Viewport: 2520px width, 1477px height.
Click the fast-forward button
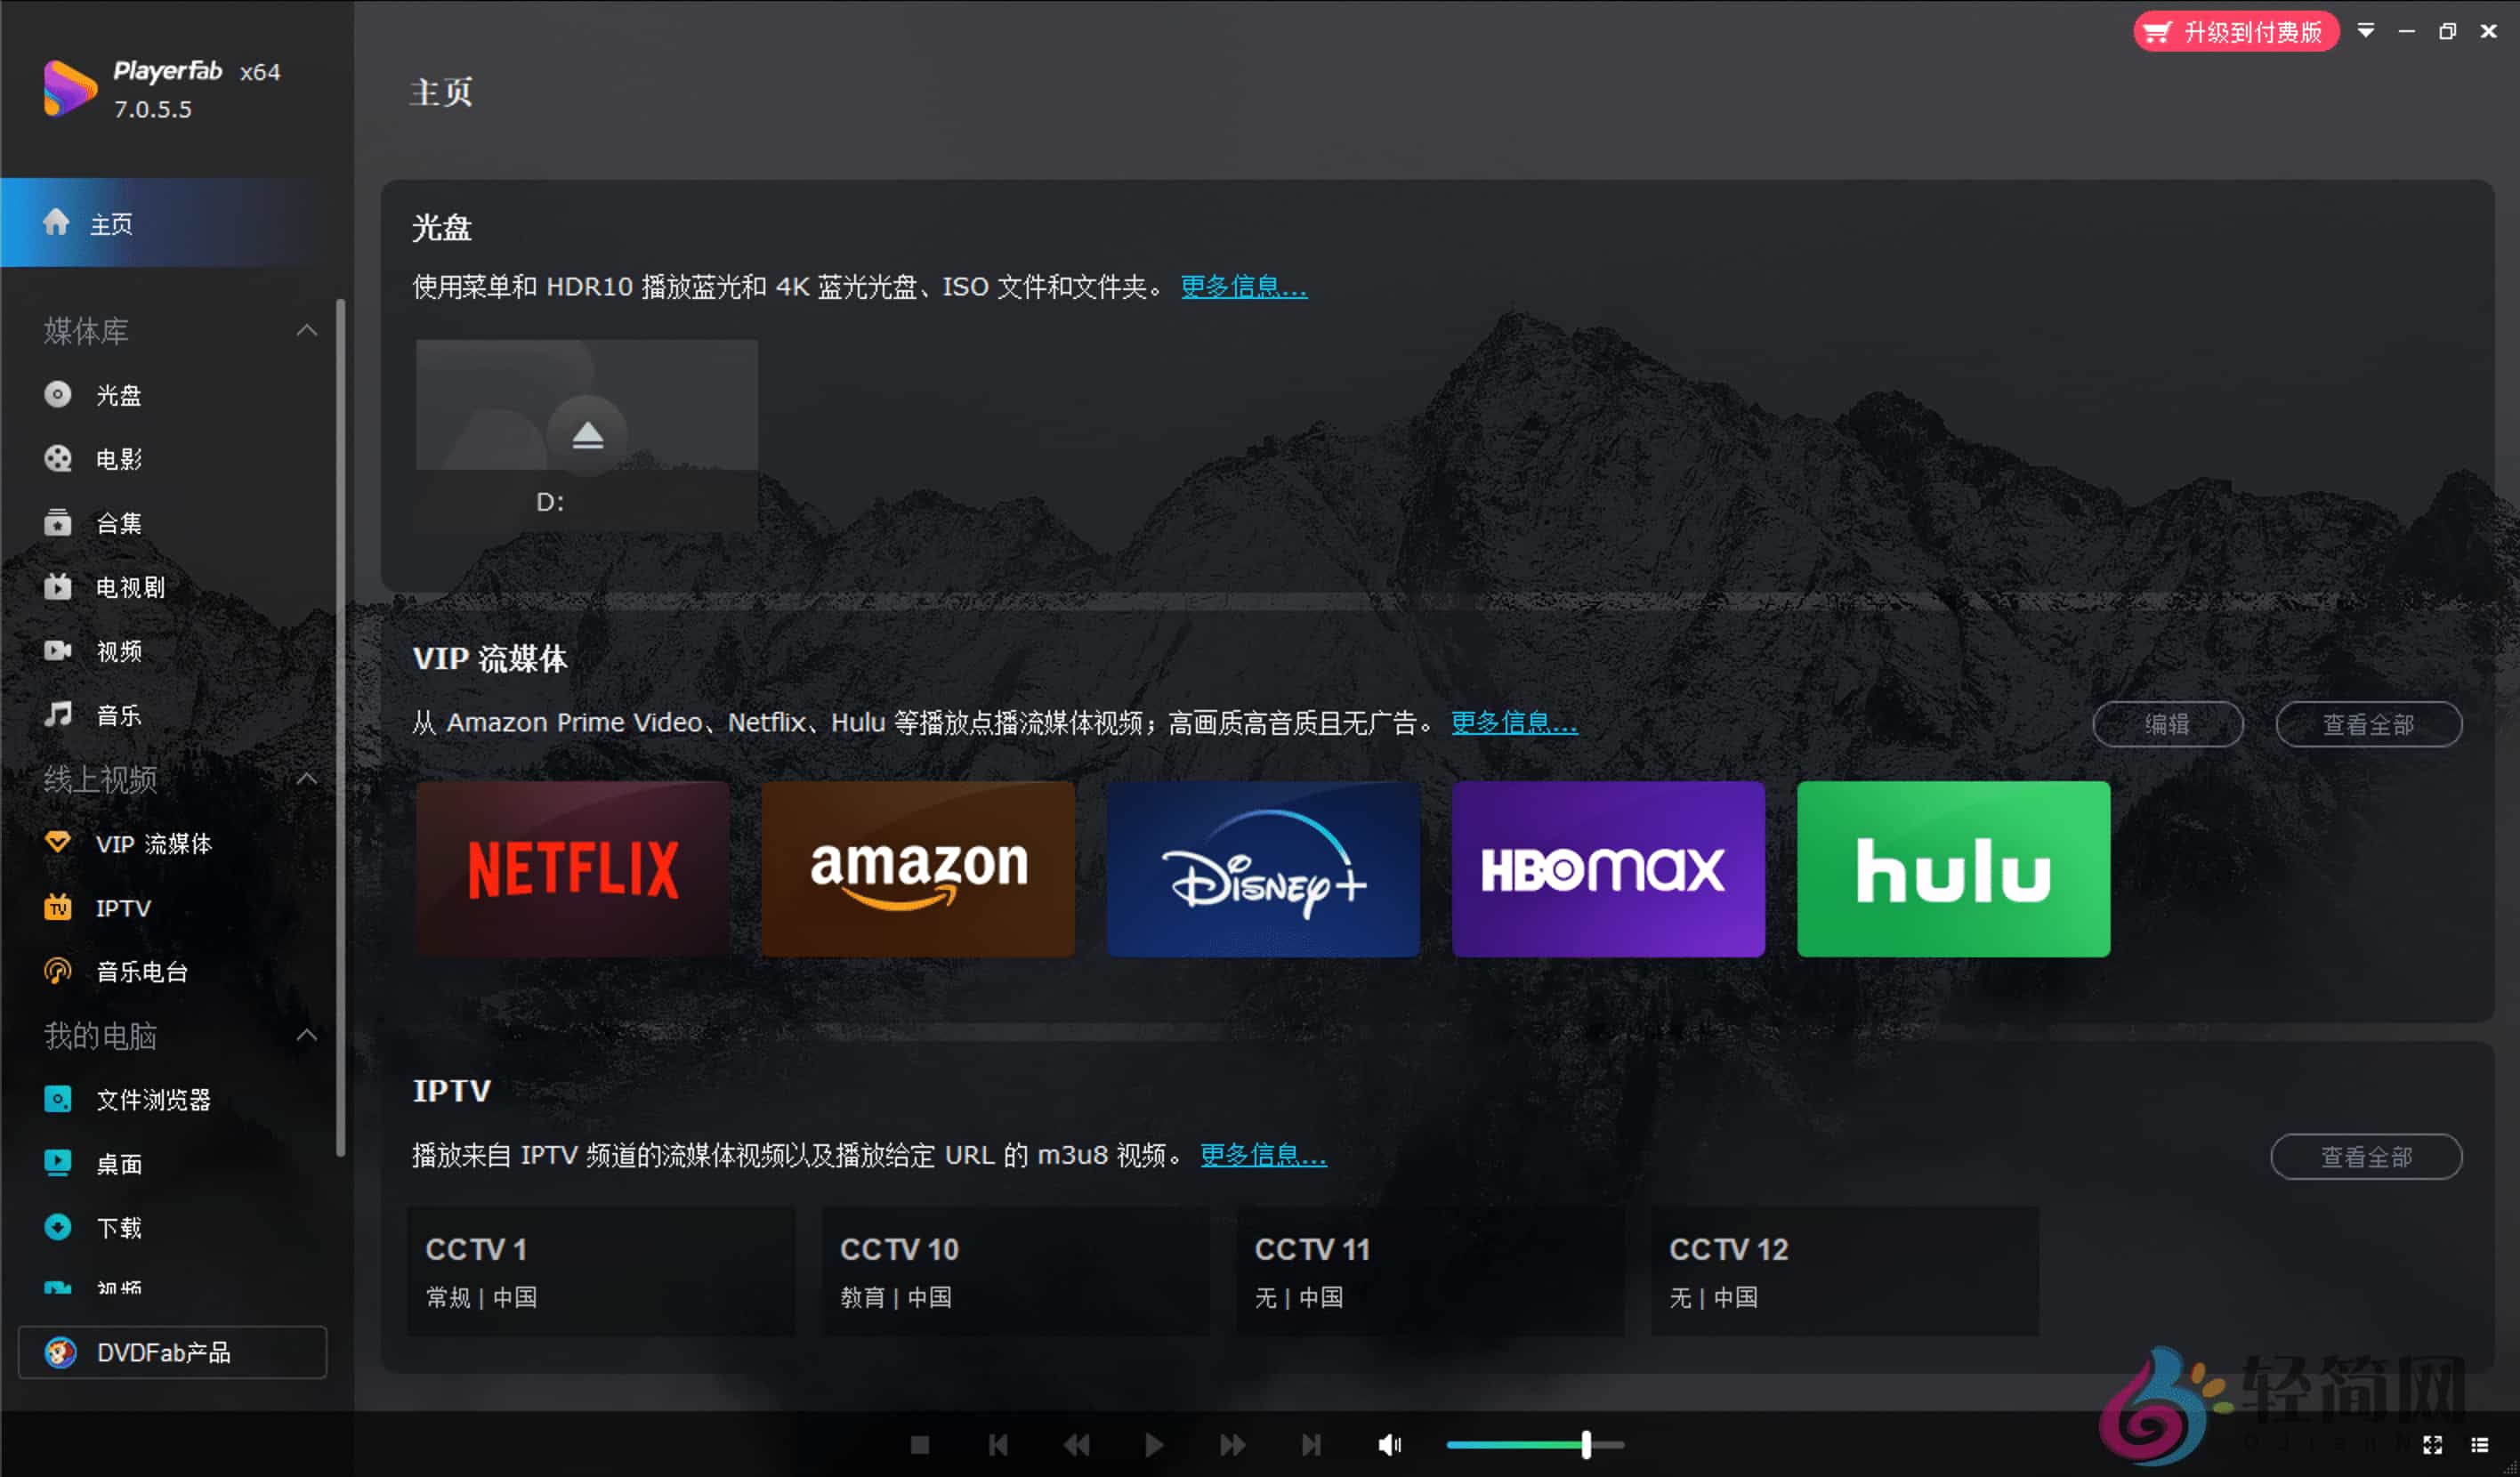click(x=1233, y=1445)
